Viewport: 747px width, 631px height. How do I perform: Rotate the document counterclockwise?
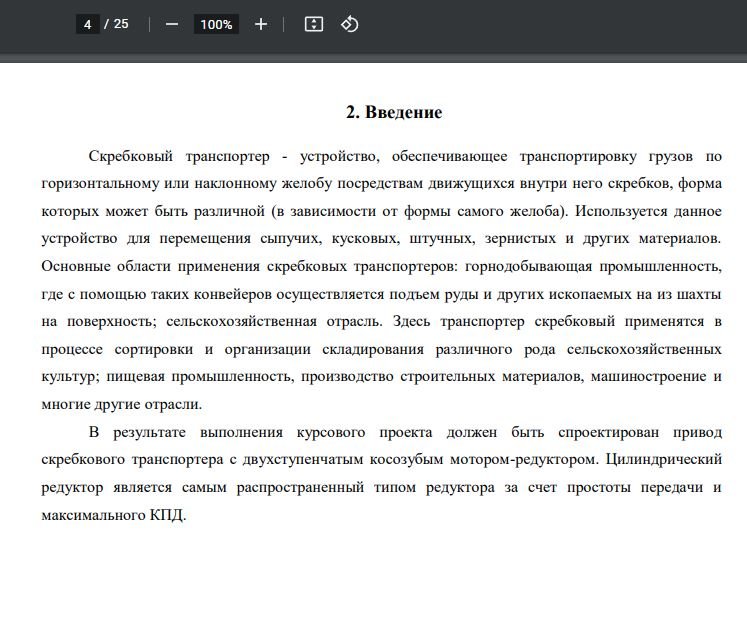(x=349, y=24)
